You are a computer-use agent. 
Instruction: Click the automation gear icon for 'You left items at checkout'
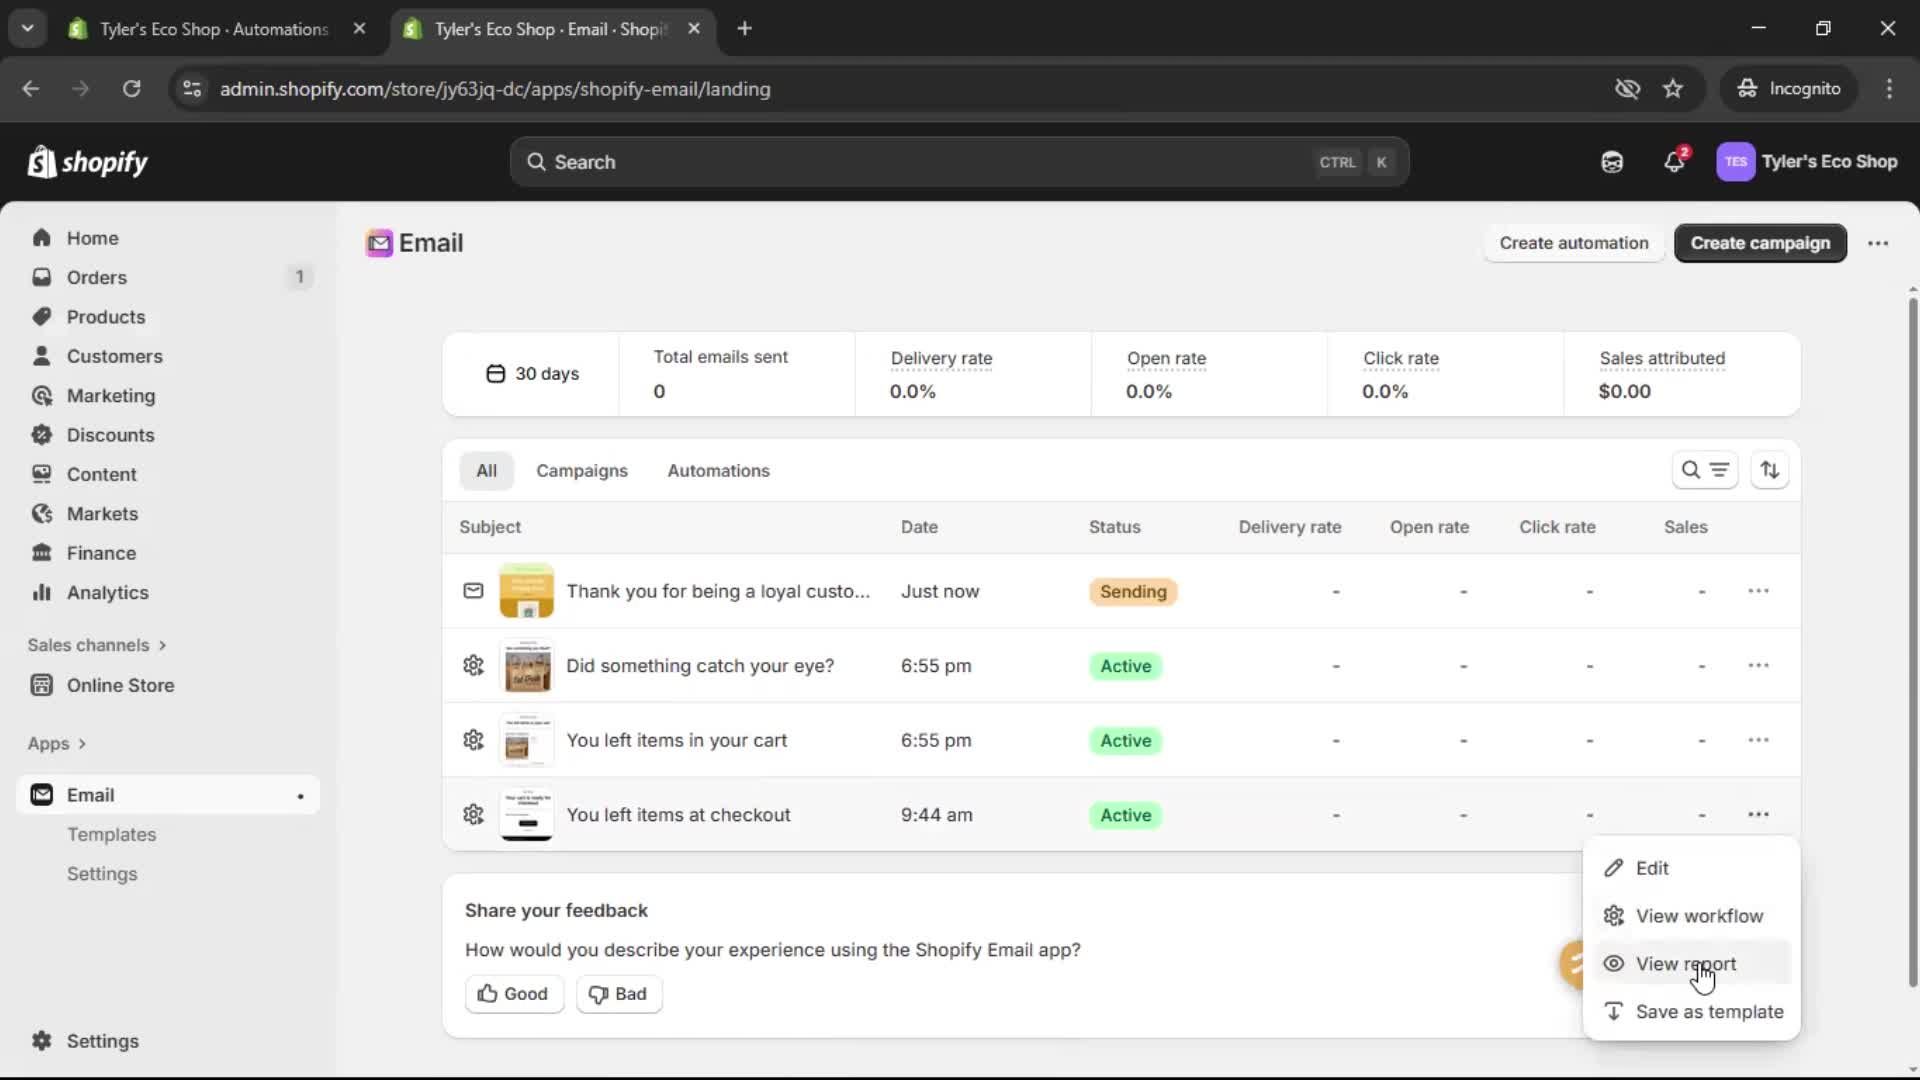point(473,815)
